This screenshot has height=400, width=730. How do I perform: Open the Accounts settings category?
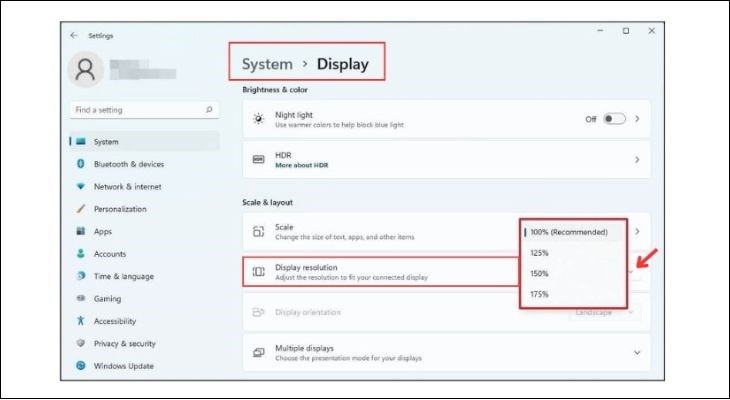110,254
